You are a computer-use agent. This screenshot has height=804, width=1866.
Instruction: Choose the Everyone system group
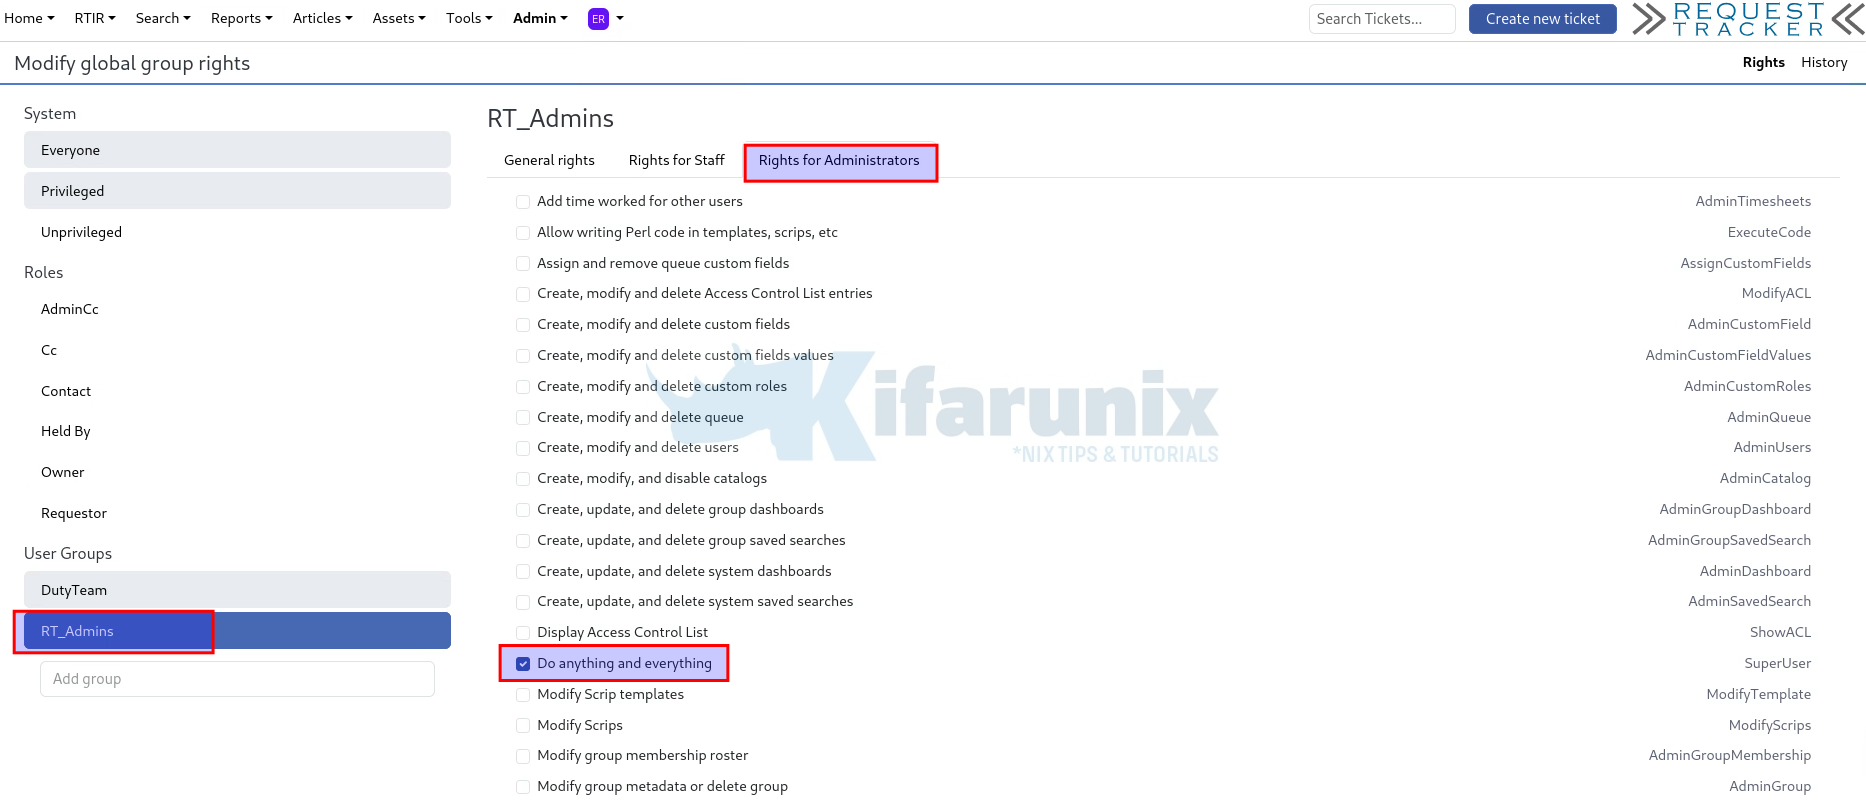237,150
